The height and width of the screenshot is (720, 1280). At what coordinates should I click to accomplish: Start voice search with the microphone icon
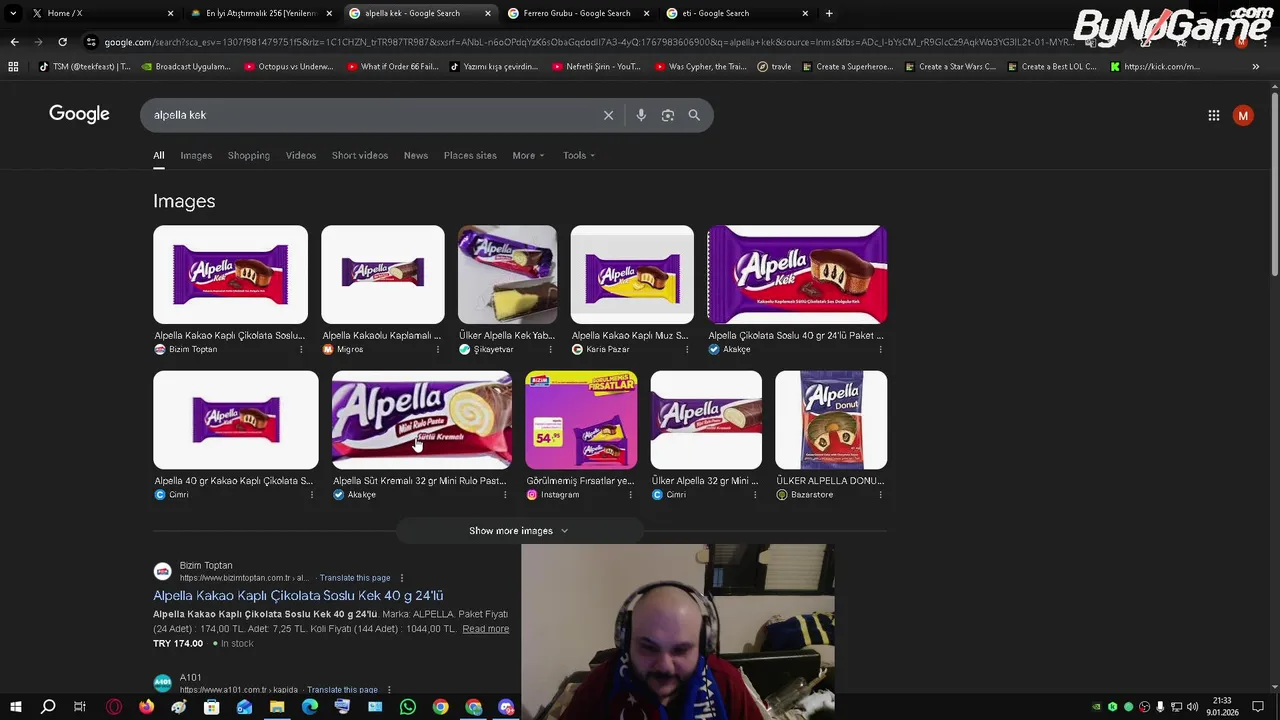click(x=641, y=115)
